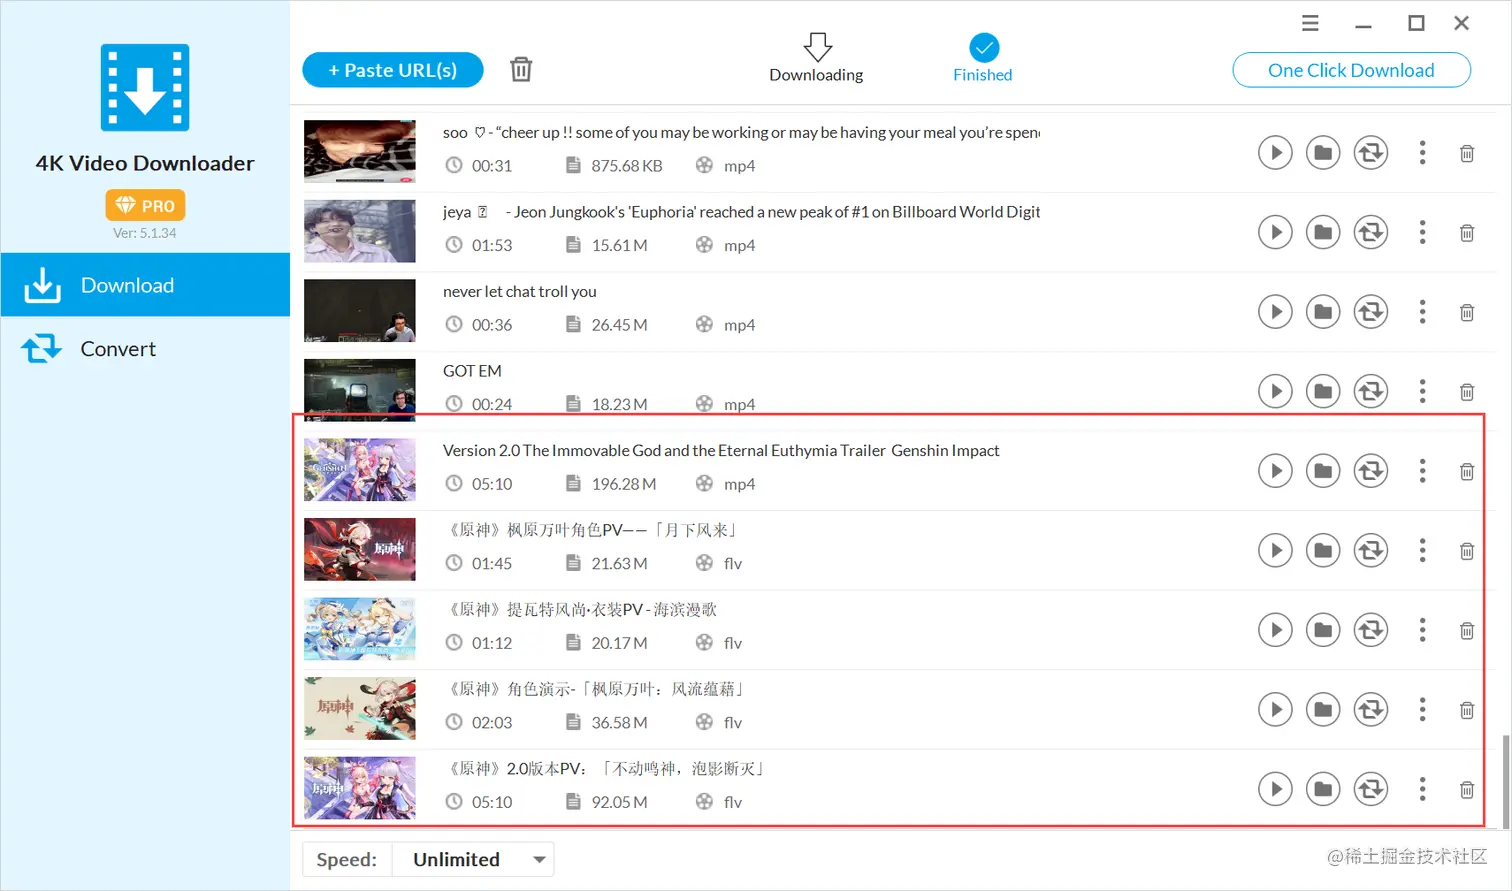Open folder for the 92.05 M flv video

coord(1323,789)
